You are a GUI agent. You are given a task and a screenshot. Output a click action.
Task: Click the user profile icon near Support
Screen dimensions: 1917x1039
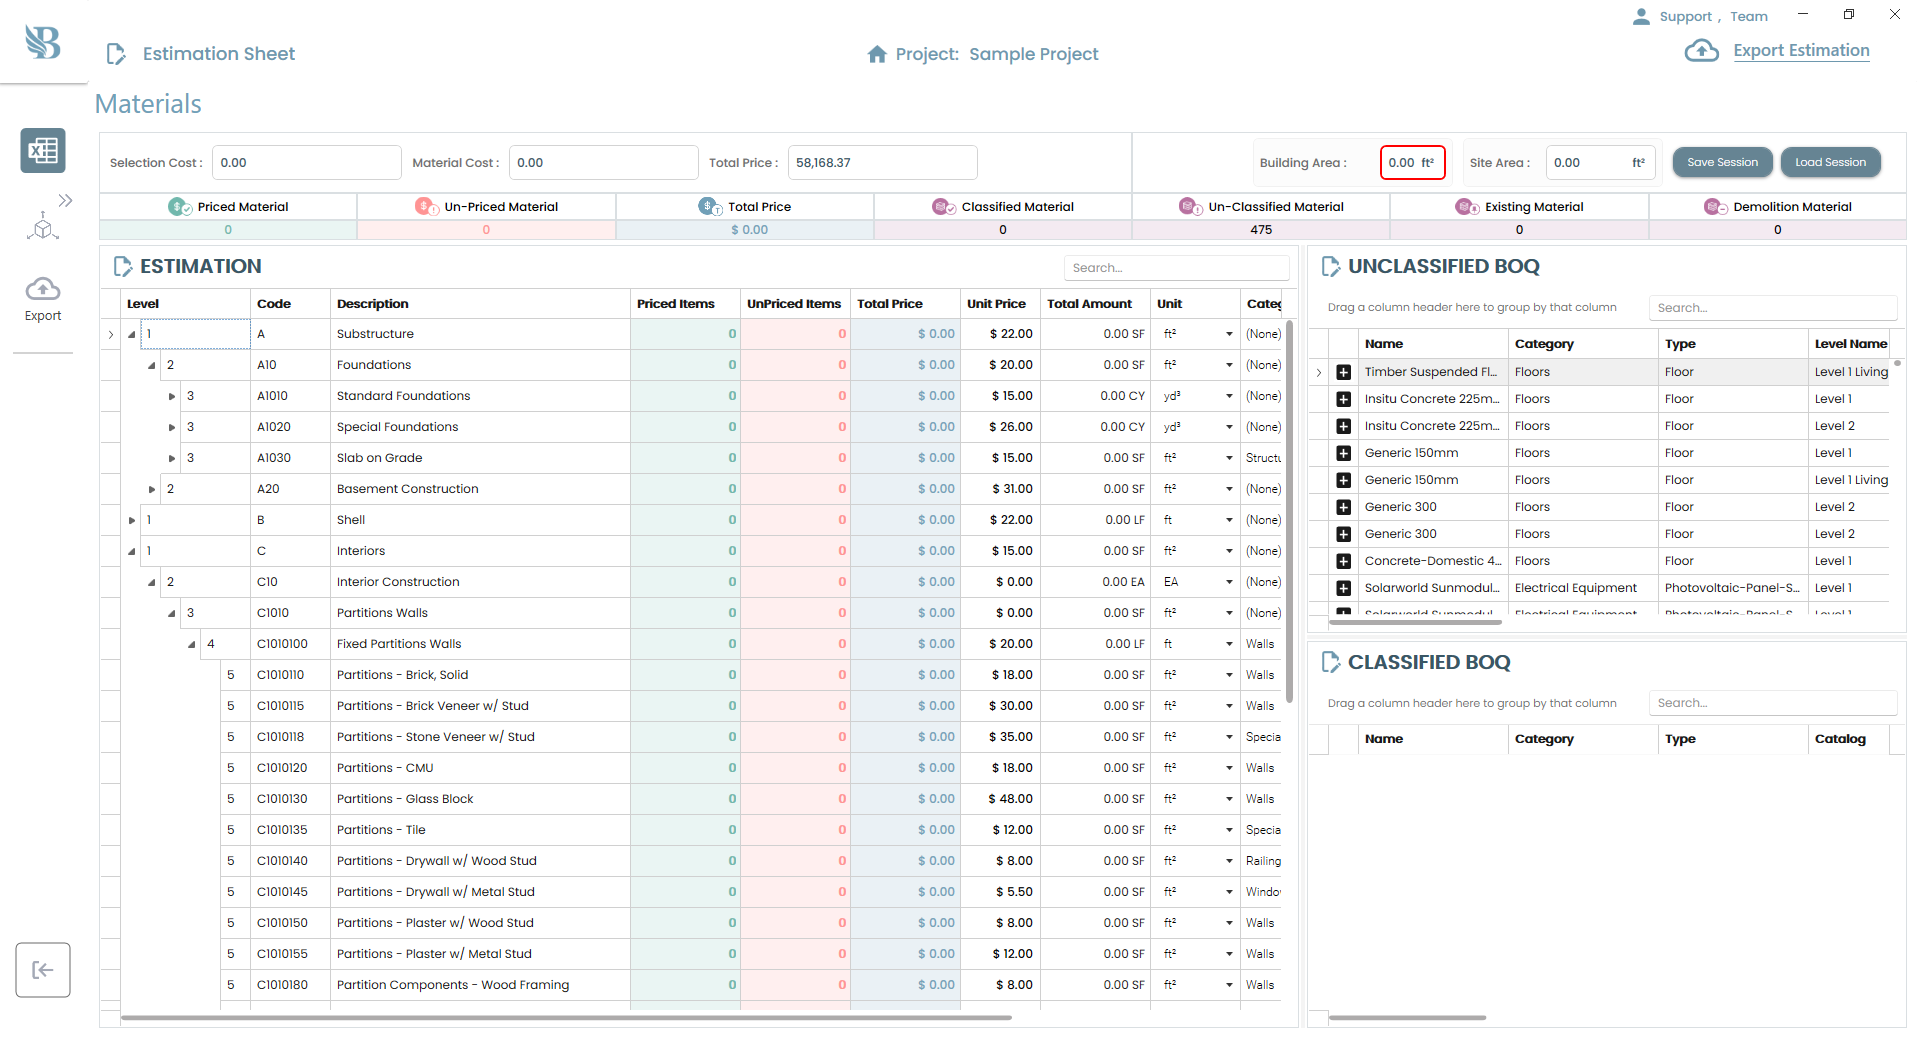tap(1641, 17)
